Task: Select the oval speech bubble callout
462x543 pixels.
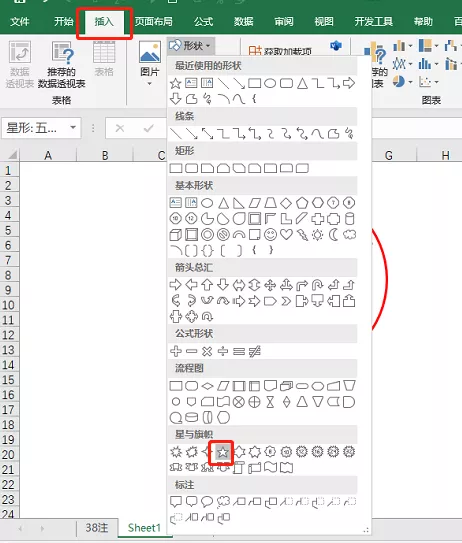Action: tap(207, 501)
